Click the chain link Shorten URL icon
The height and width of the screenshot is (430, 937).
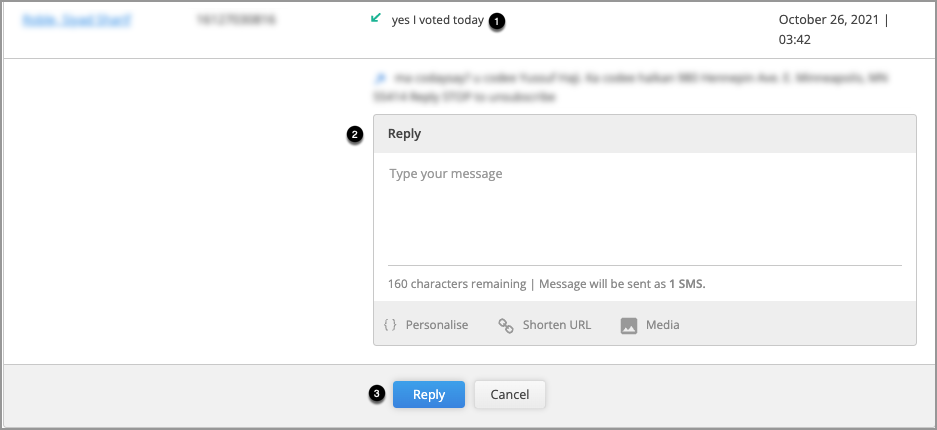(x=506, y=325)
